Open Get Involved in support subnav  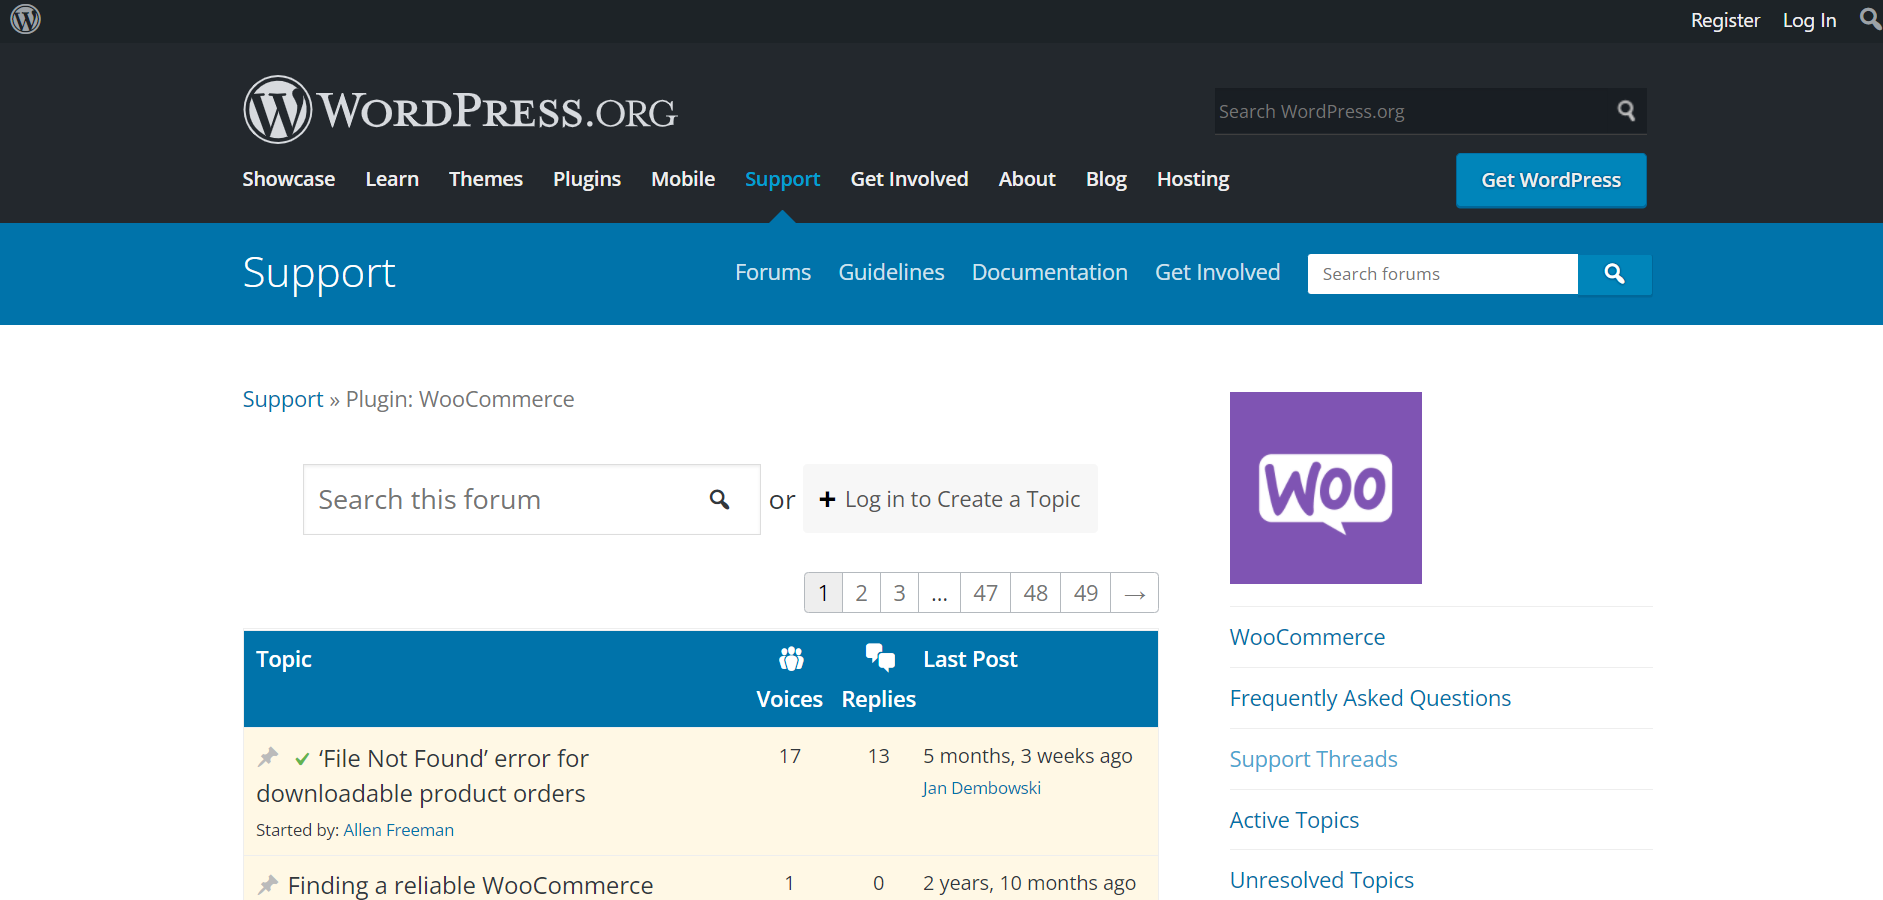coord(1217,272)
